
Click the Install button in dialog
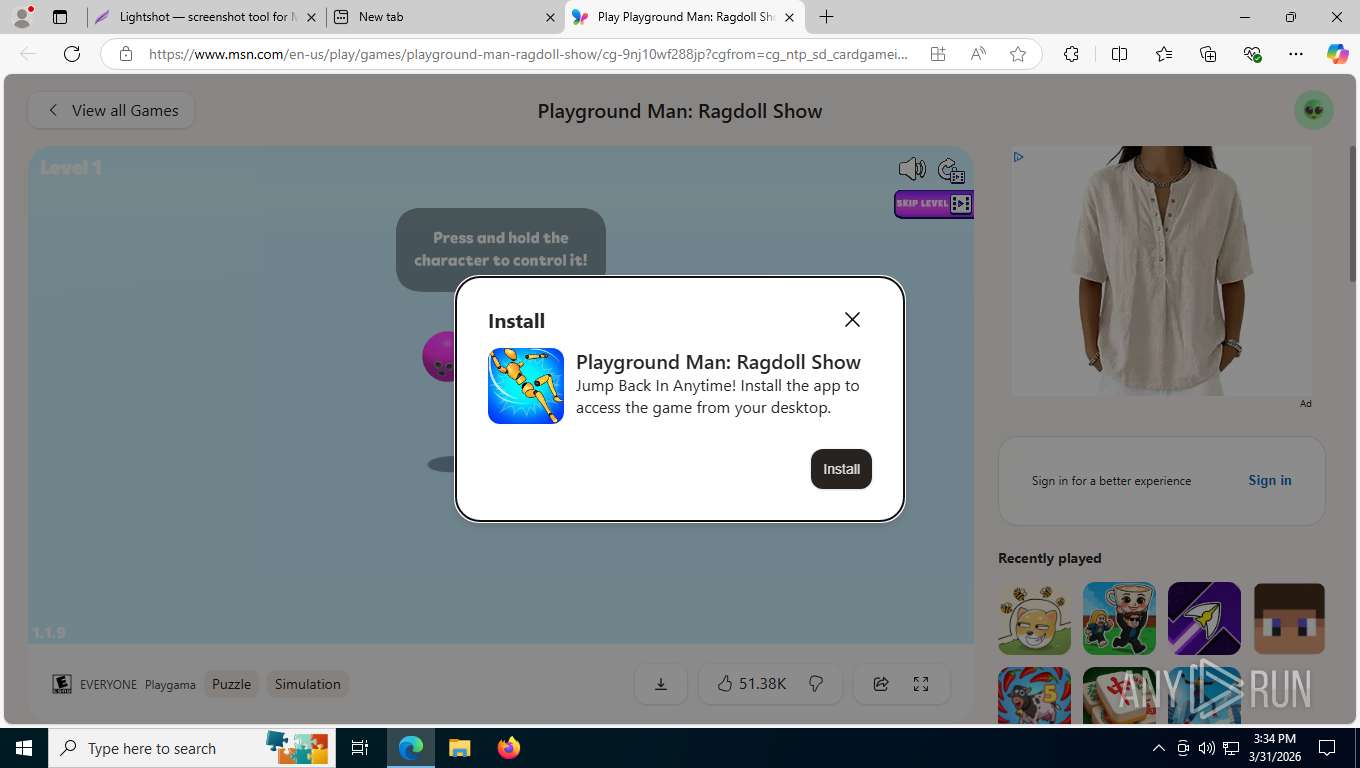(841, 469)
